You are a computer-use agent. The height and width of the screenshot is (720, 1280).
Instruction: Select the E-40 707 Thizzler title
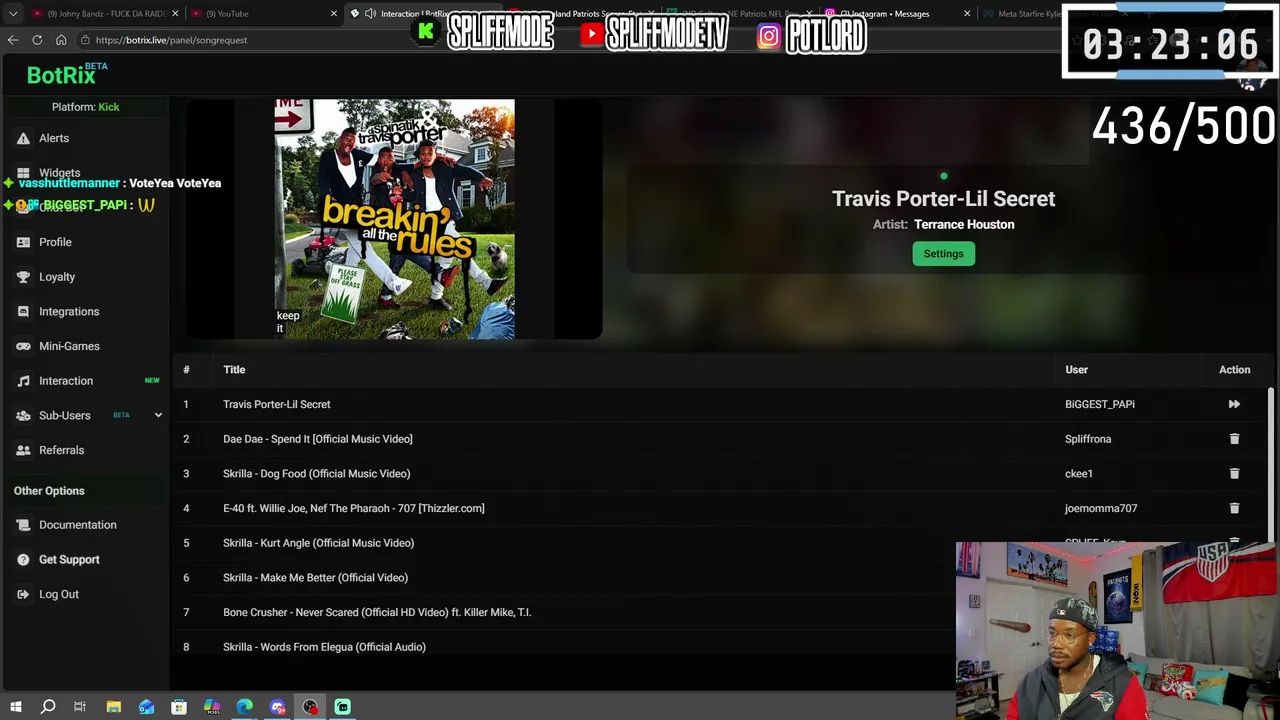click(354, 508)
